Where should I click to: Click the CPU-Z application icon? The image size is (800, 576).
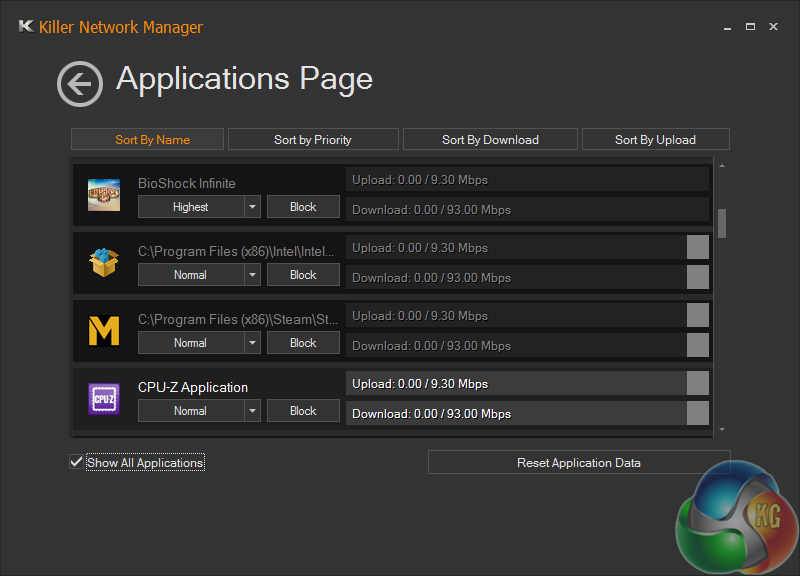tap(104, 399)
